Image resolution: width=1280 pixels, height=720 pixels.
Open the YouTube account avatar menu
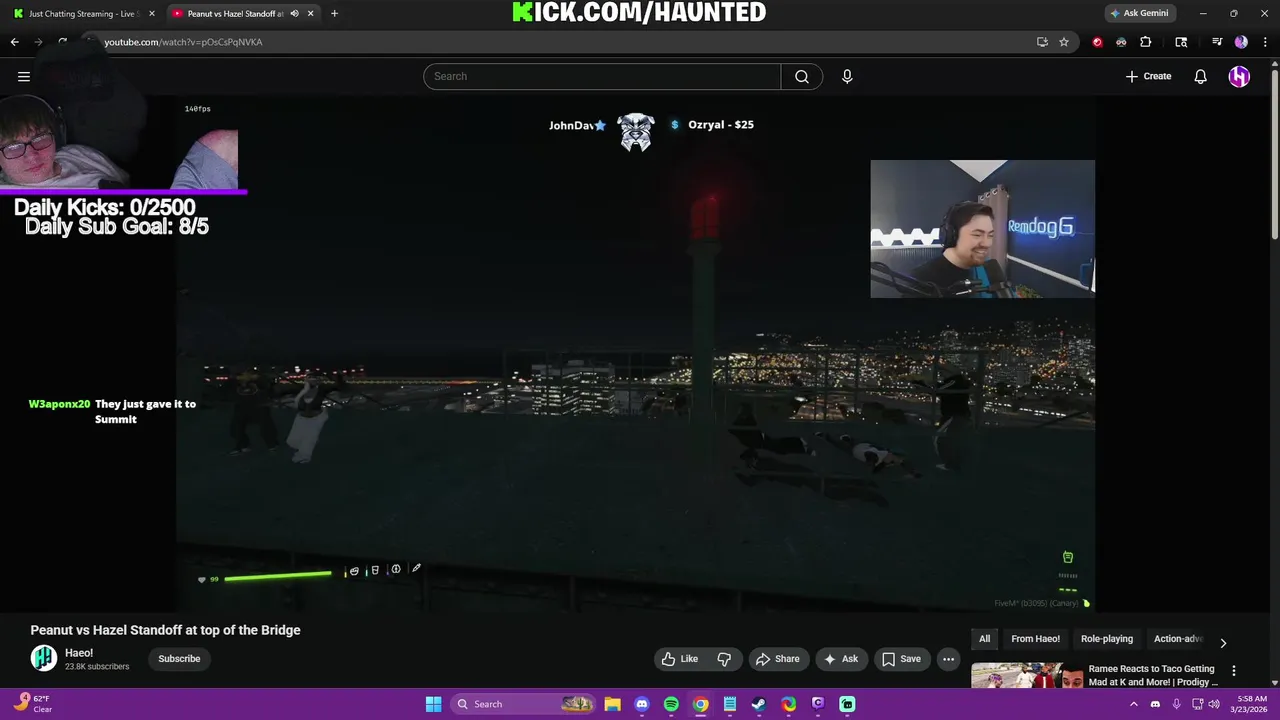click(x=1239, y=76)
